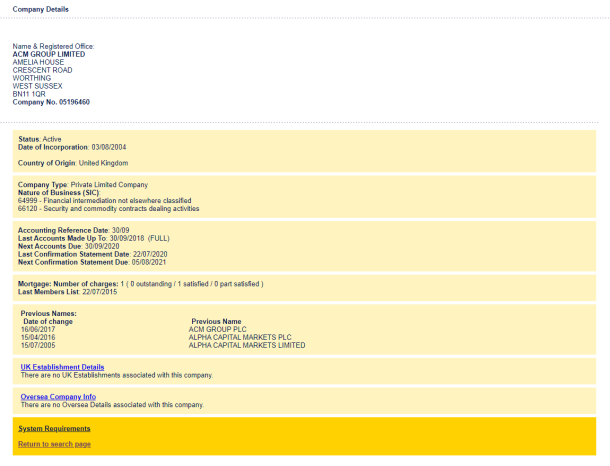Open the UK Establishment Details link

point(62,367)
